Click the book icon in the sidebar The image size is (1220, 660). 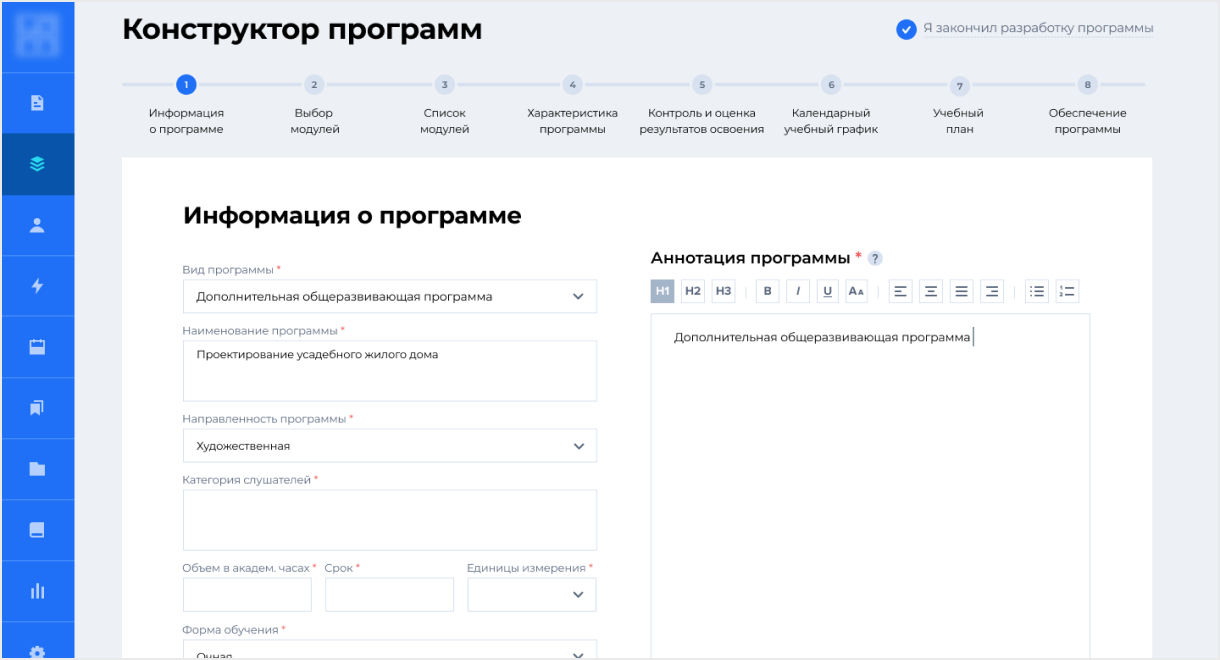(37, 530)
